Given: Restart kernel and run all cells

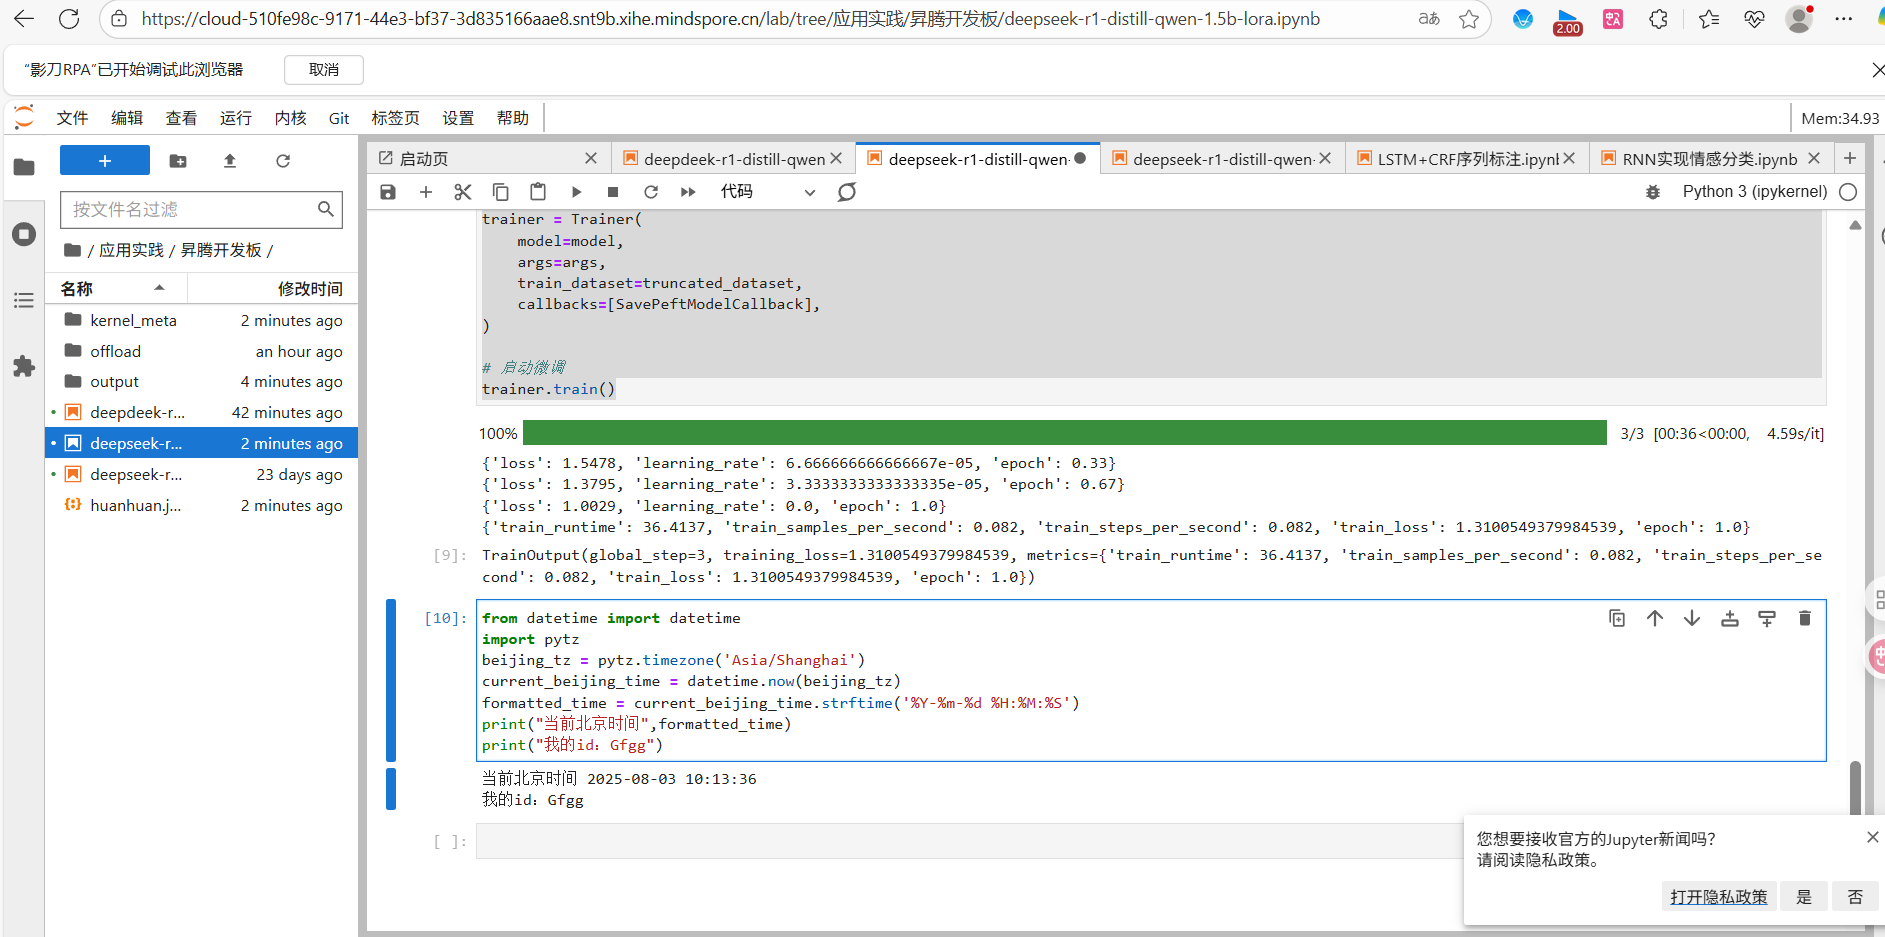Looking at the screenshot, I should click(688, 192).
